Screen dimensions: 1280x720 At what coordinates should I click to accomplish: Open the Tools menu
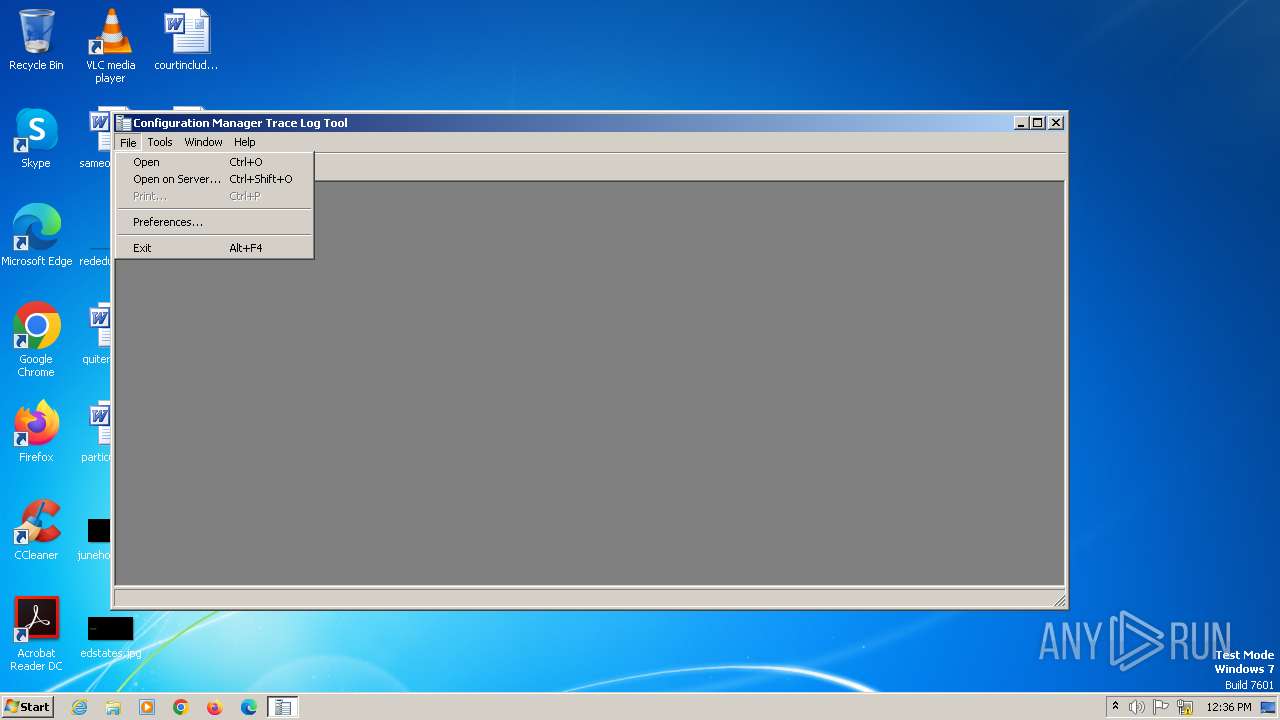tap(160, 142)
